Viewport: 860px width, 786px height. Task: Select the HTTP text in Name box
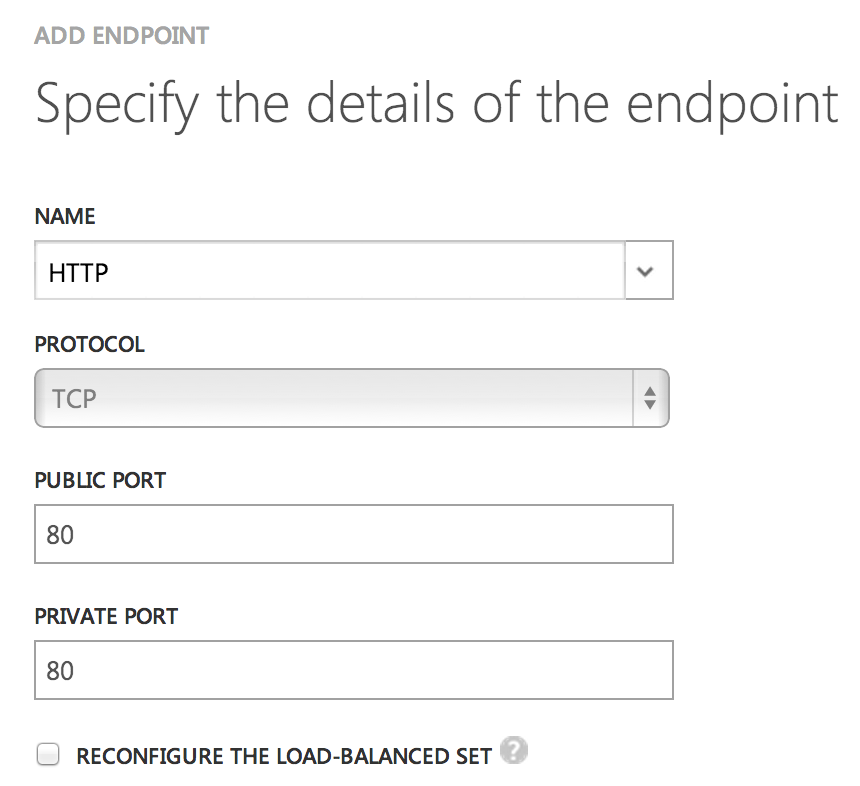[78, 272]
